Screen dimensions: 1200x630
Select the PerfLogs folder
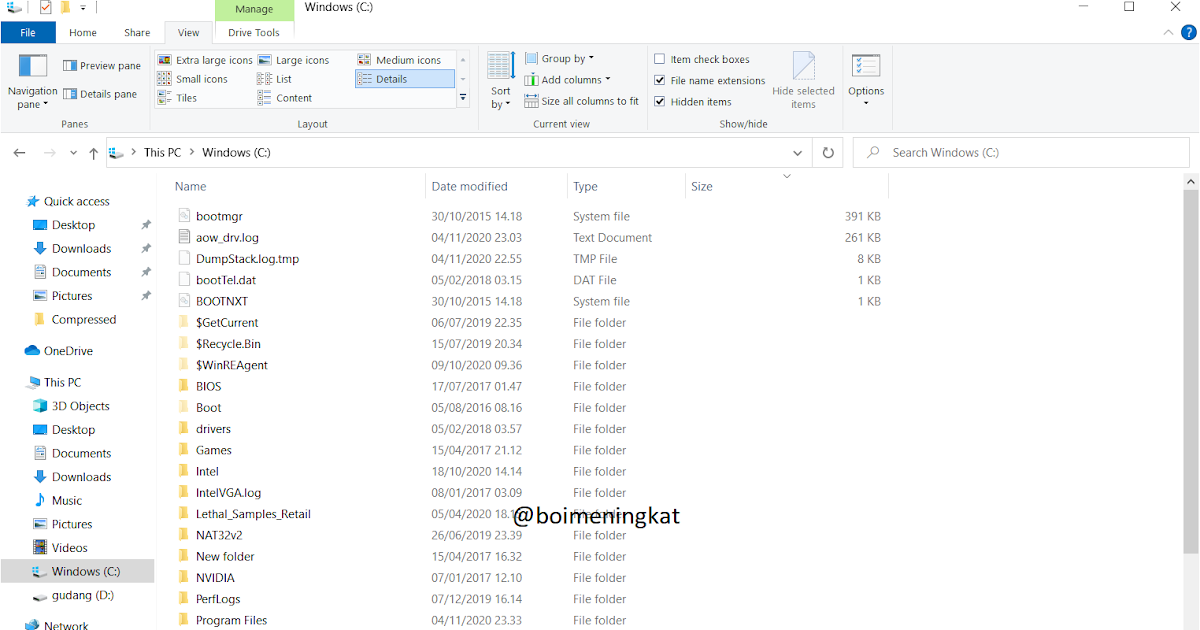click(x=218, y=599)
